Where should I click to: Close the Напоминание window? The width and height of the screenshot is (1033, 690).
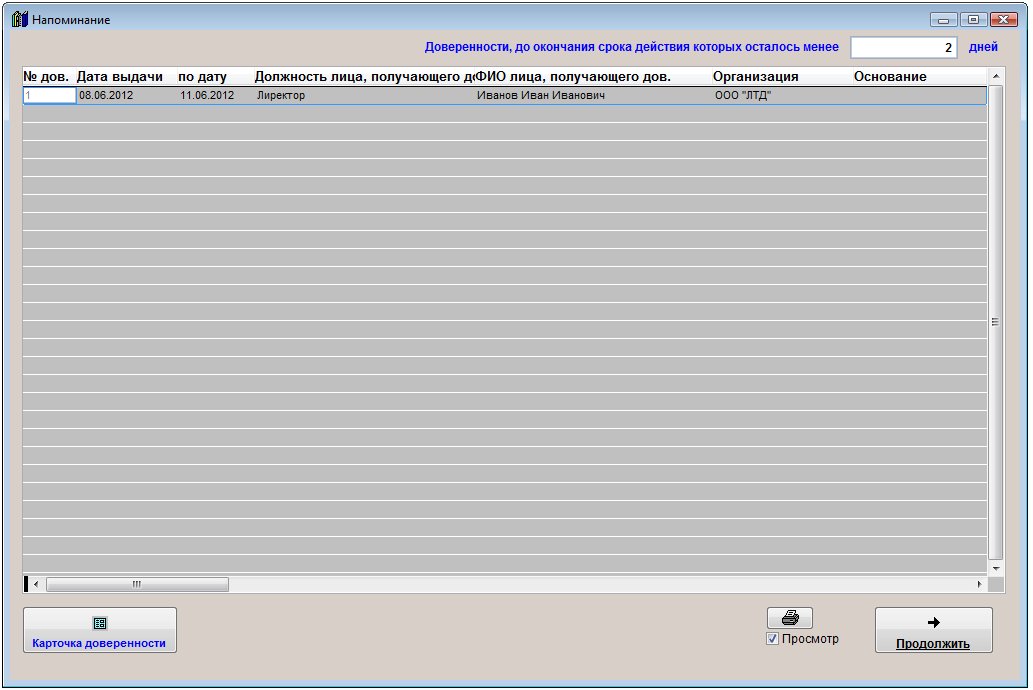[1003, 20]
